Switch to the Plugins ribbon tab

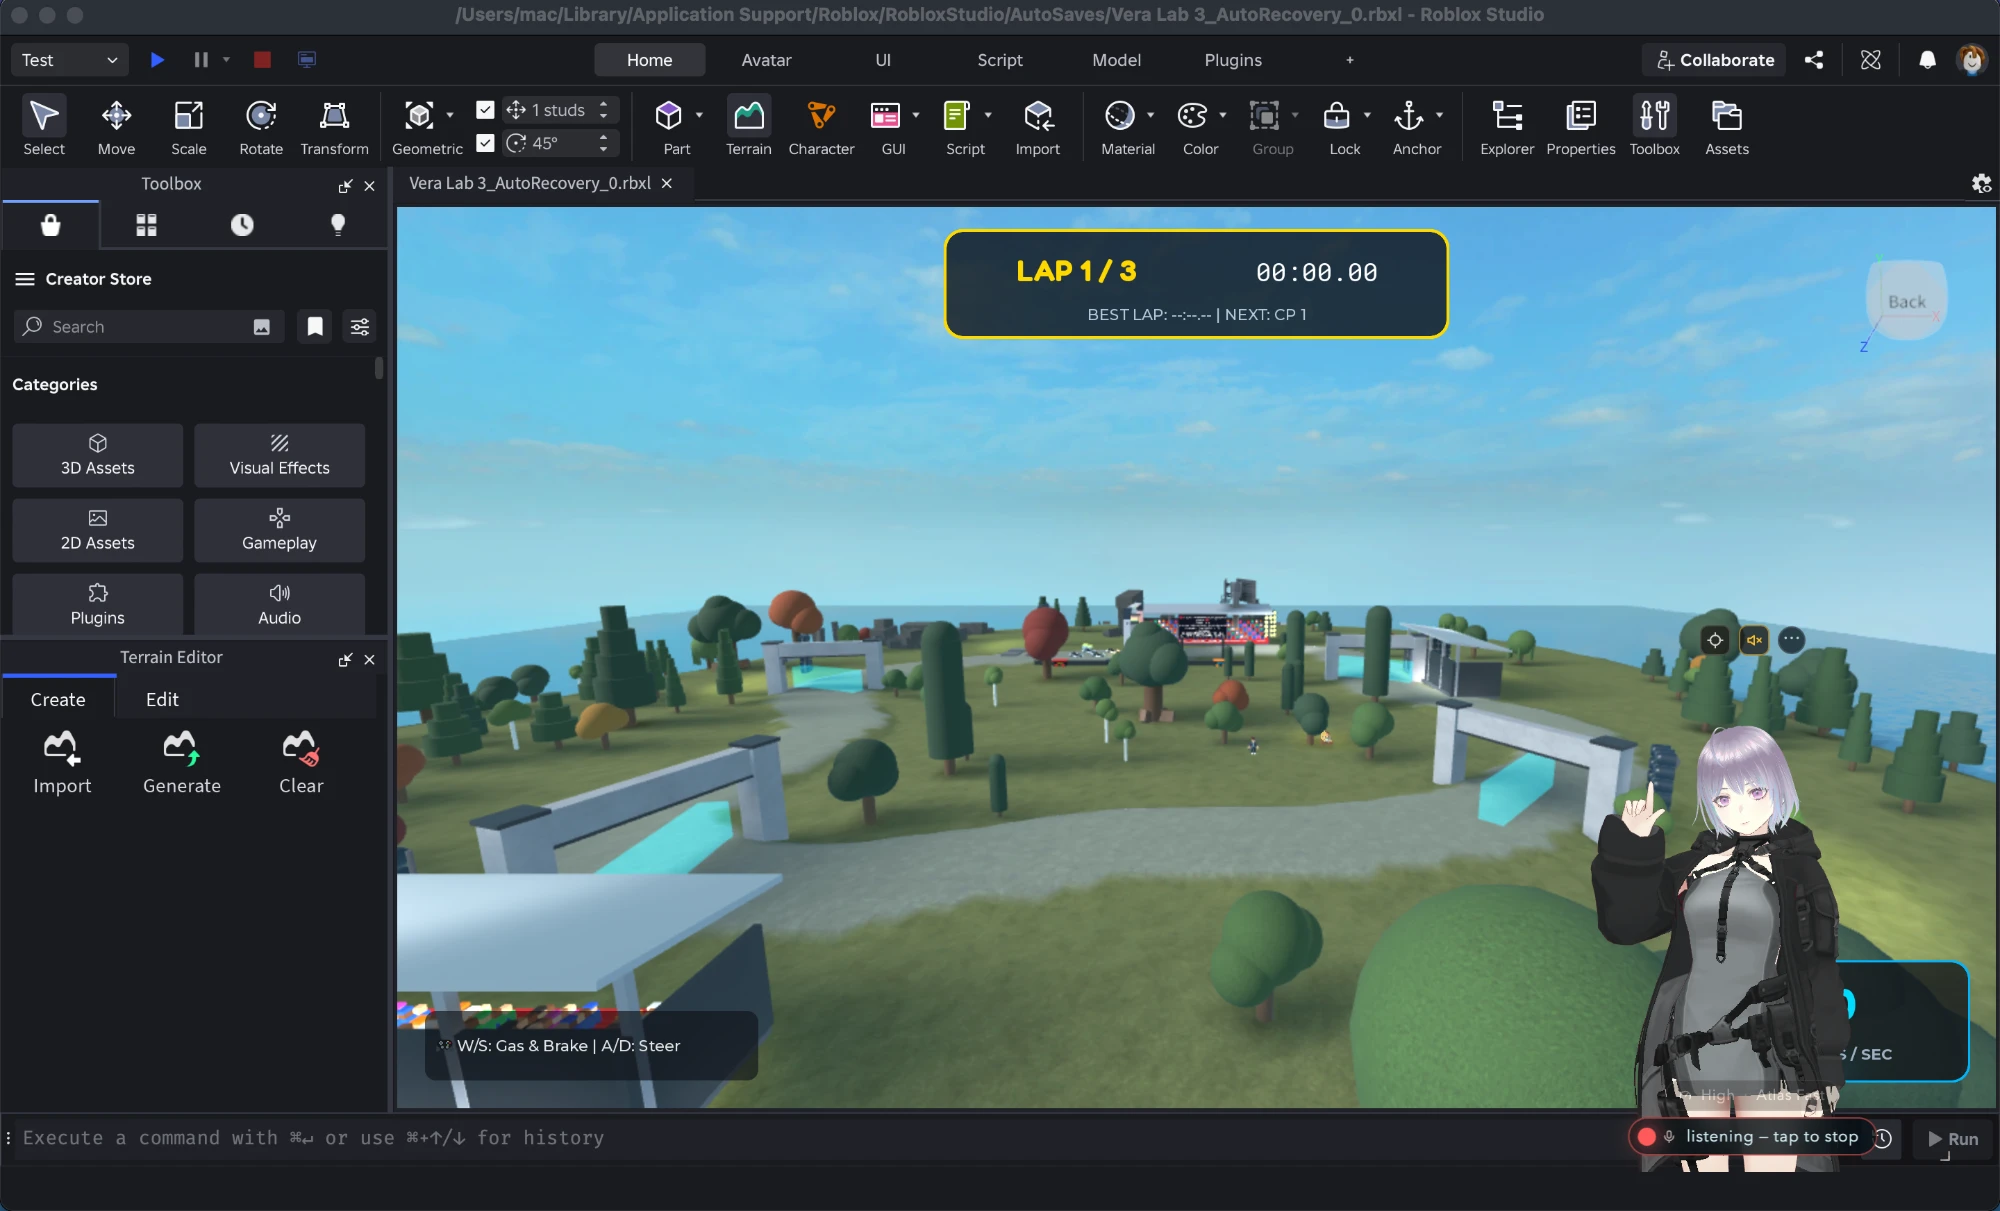coord(1233,60)
